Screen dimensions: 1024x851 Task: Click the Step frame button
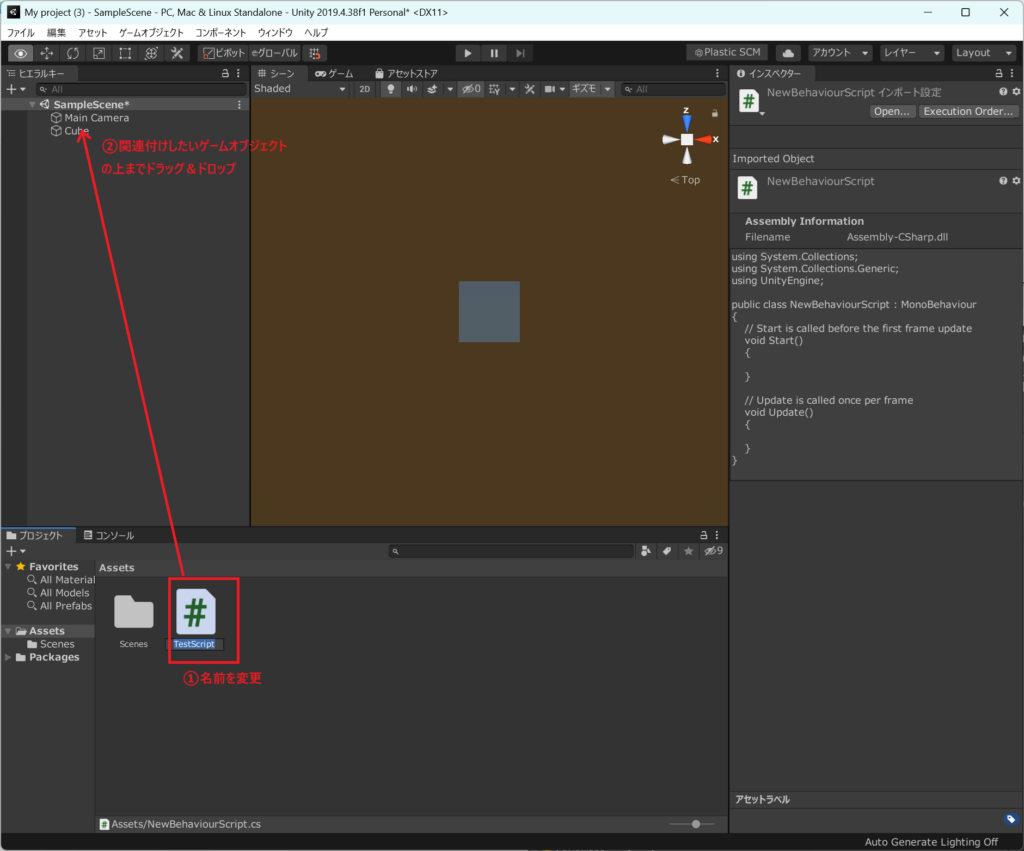(x=520, y=53)
